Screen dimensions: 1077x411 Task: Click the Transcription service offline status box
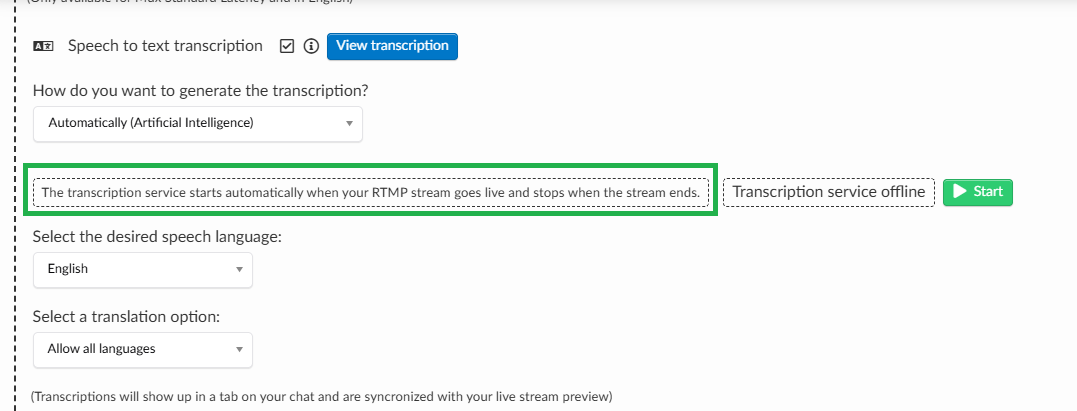(x=828, y=192)
